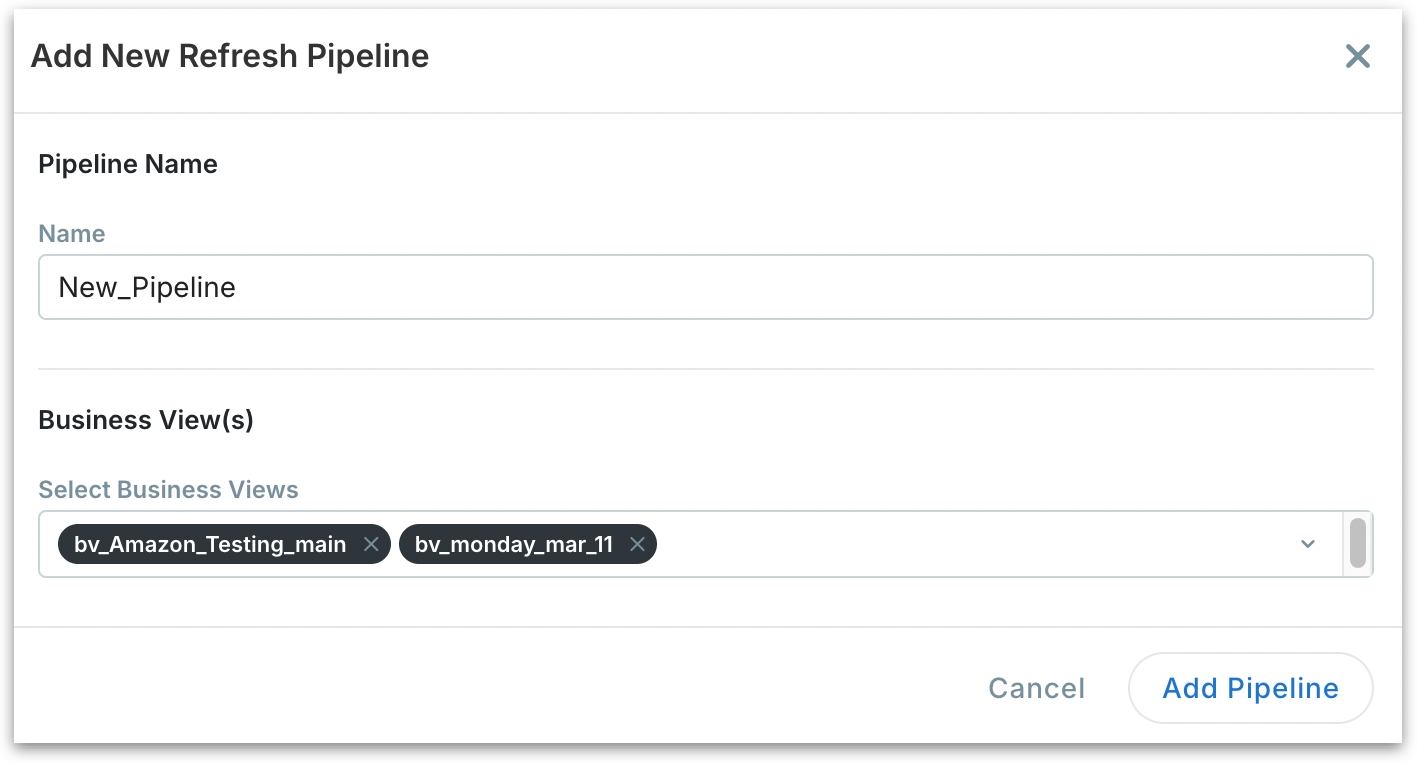The image size is (1417, 763).
Task: Click the "Name" field label
Action: pos(71,234)
